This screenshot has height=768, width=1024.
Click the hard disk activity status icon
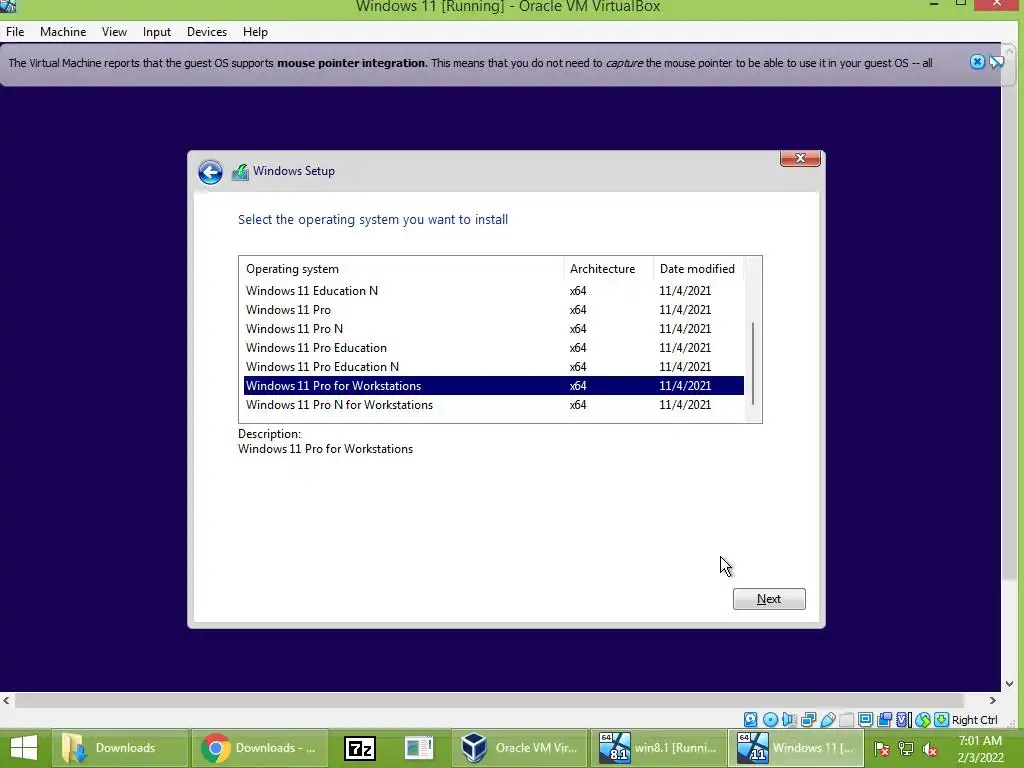coord(751,720)
